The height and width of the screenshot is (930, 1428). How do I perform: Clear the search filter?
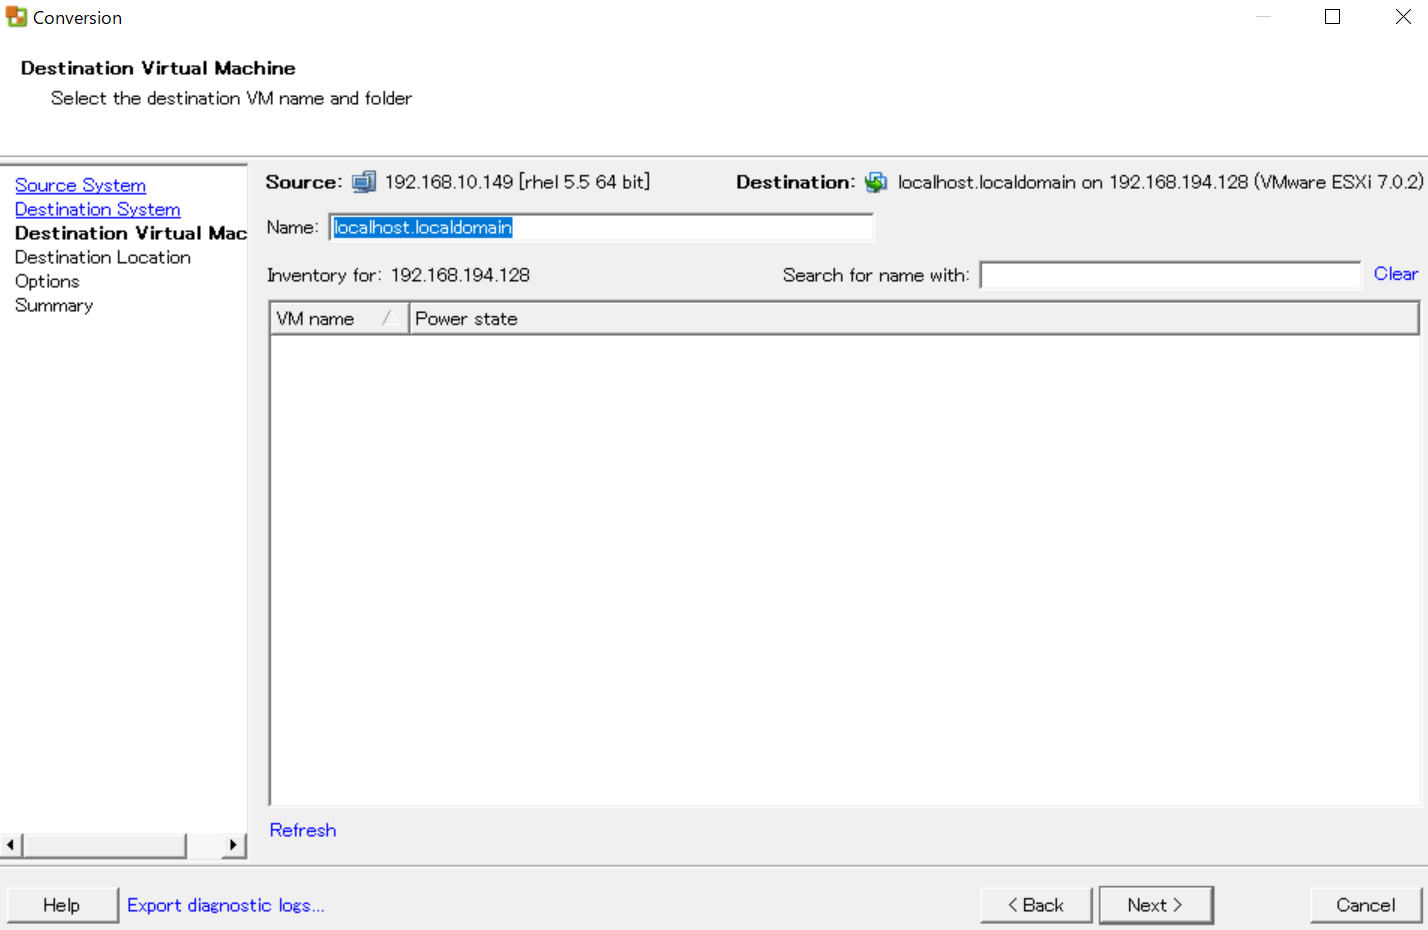click(x=1395, y=274)
